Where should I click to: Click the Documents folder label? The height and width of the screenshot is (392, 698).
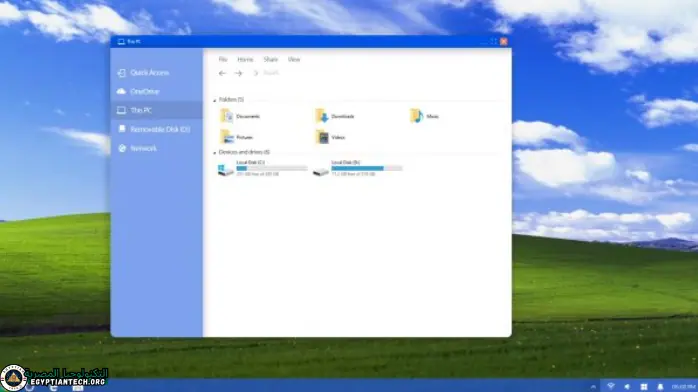coord(248,116)
